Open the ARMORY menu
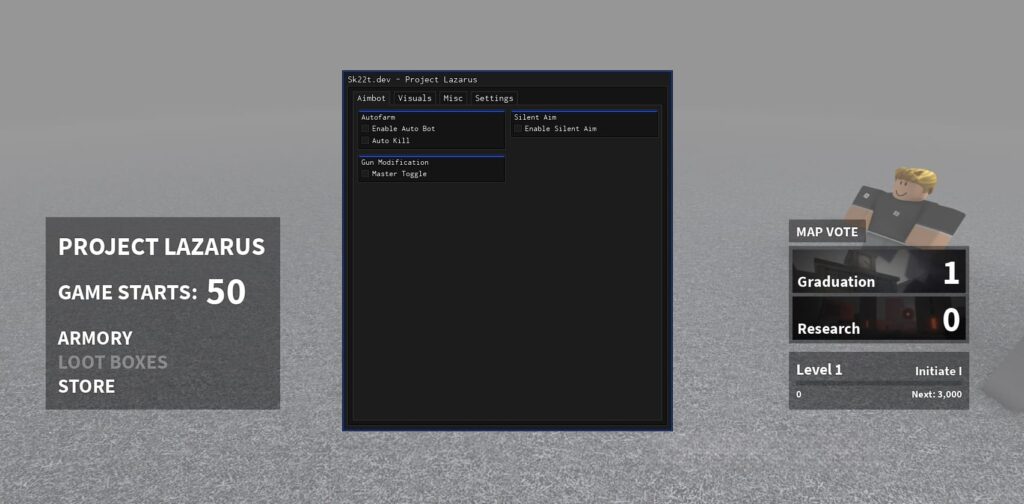Screen dimensions: 1024x504 tap(95, 338)
